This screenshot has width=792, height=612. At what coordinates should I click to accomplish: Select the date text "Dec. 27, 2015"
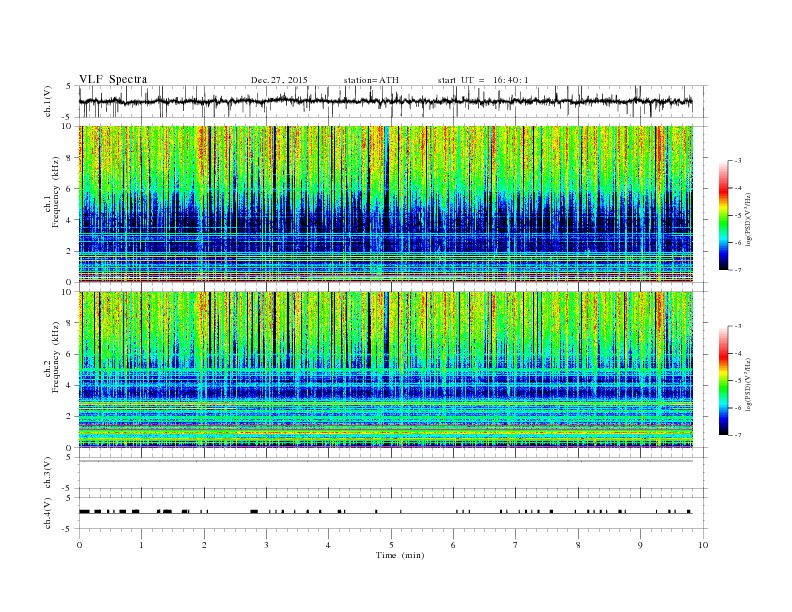(279, 80)
